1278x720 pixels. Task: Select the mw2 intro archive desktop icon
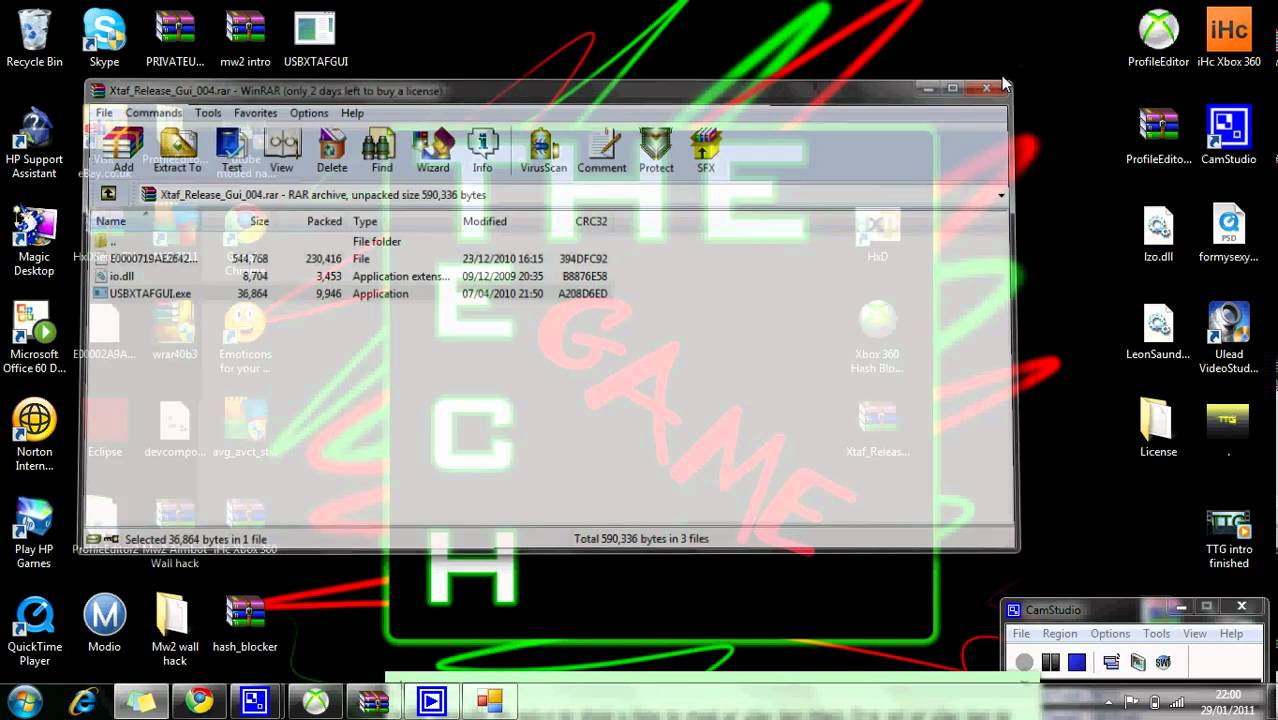[x=245, y=40]
